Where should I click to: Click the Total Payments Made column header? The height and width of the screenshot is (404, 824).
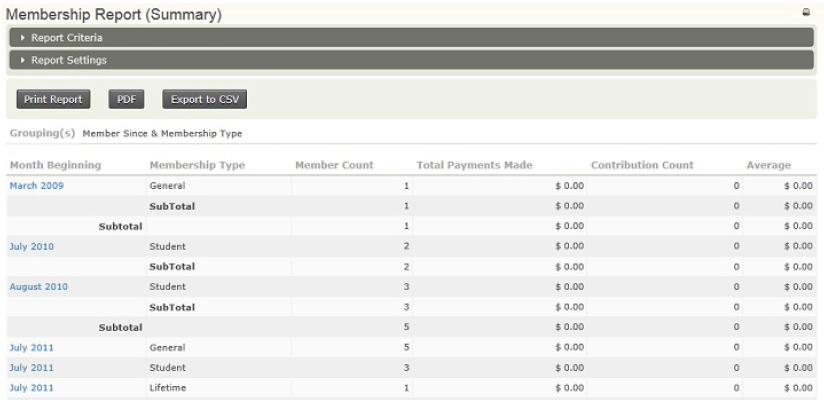coord(474,165)
